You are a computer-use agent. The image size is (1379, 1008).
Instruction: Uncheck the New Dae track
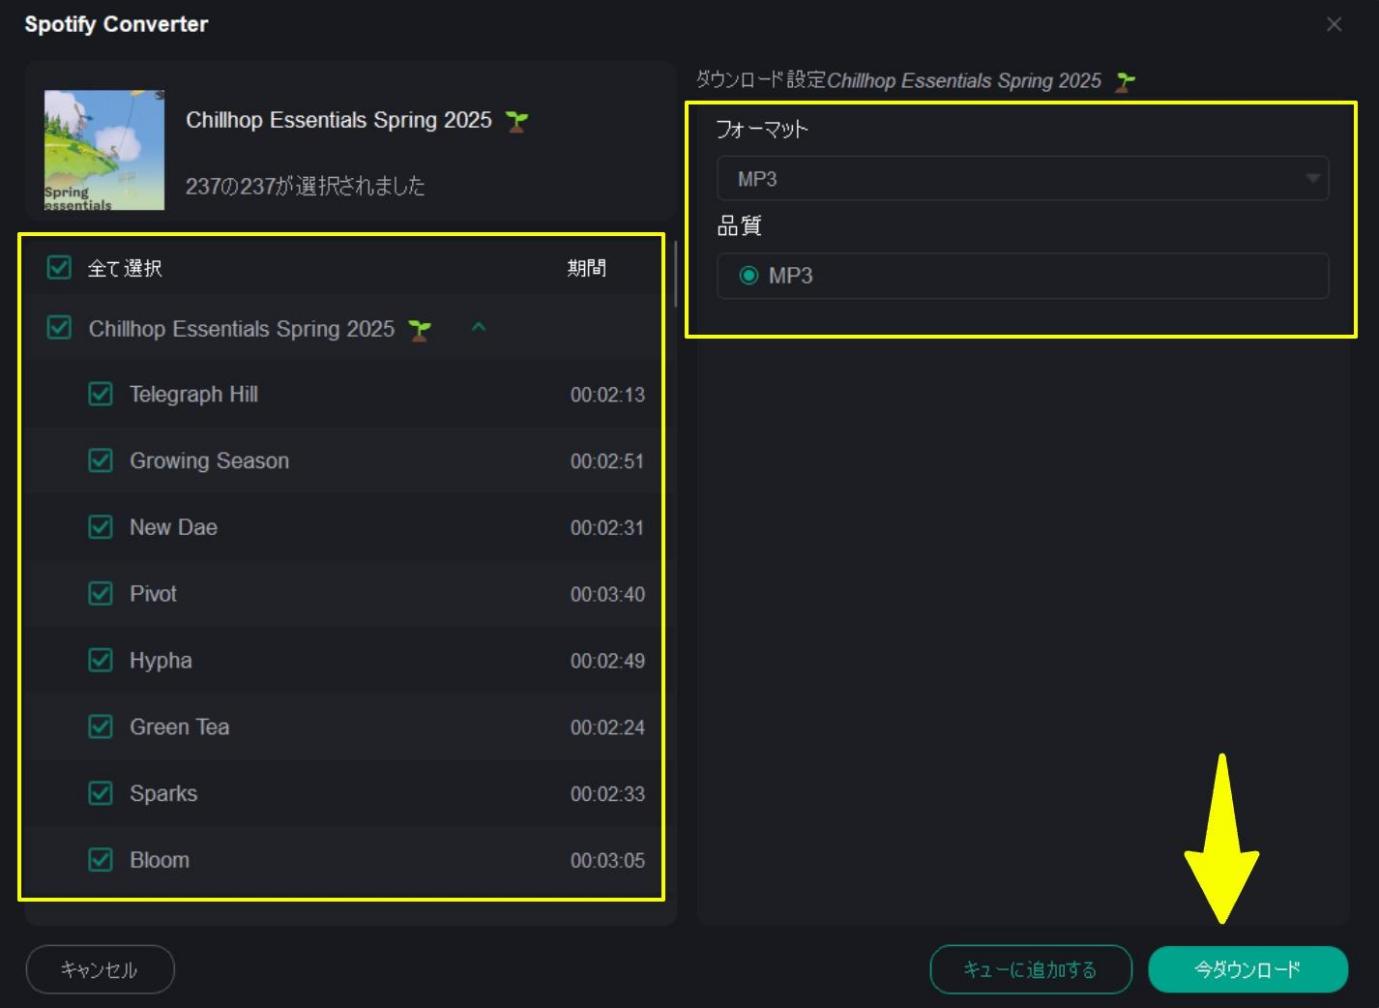pos(100,526)
